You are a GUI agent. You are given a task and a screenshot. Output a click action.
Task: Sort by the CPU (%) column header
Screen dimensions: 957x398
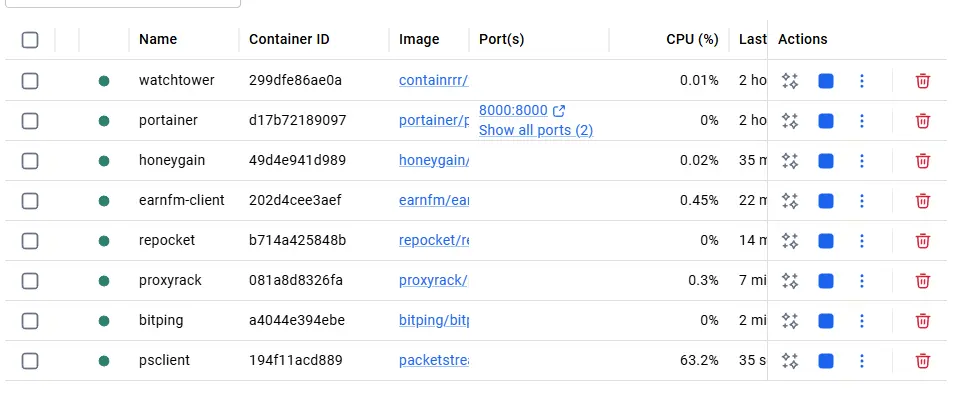(x=692, y=39)
